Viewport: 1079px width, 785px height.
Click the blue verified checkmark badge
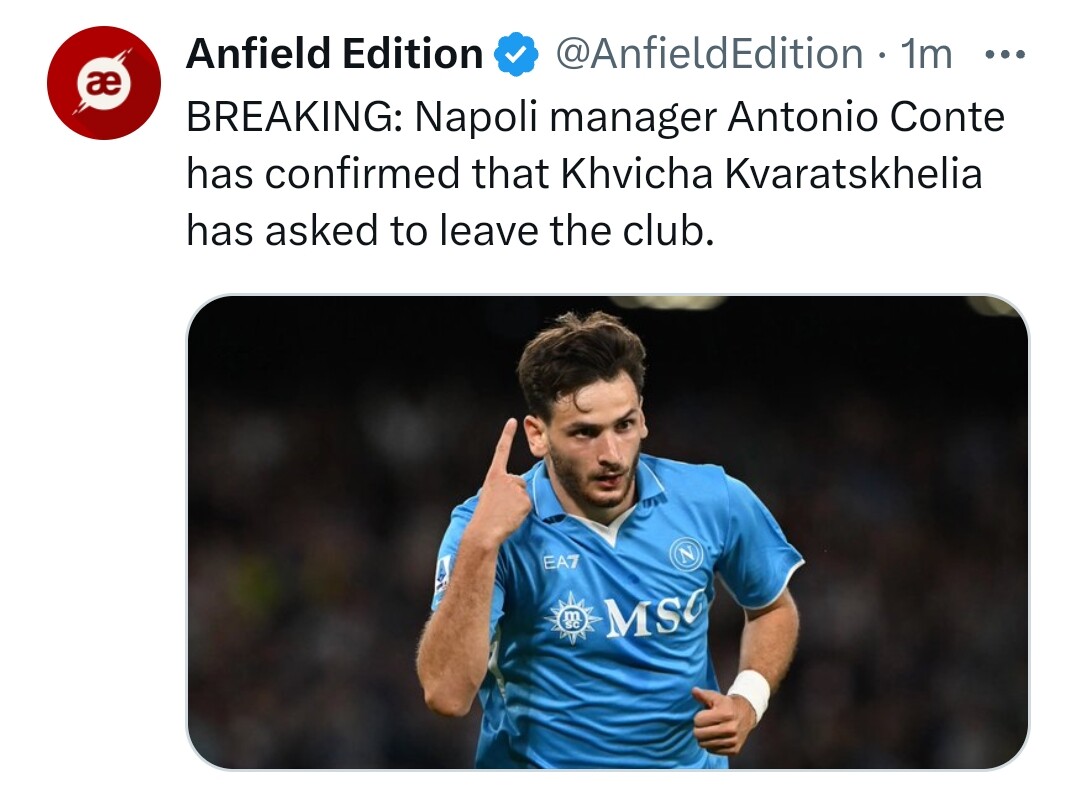point(518,54)
